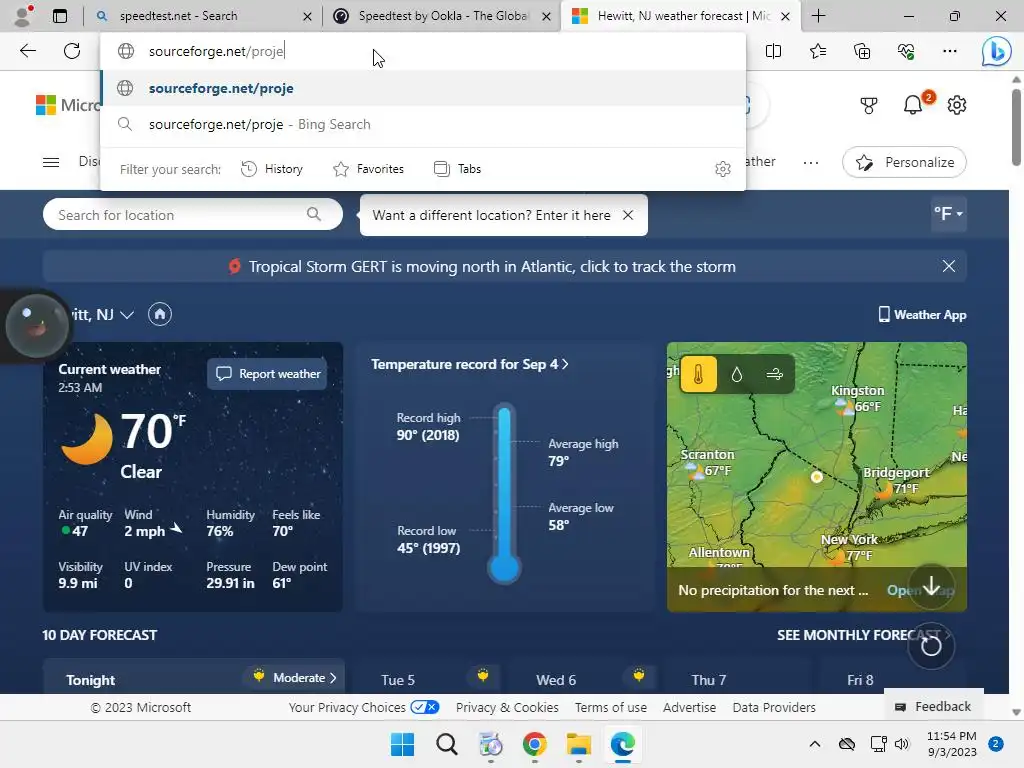Open SEE MONTHLY FORECAST link
1024x768 pixels.
[863, 635]
